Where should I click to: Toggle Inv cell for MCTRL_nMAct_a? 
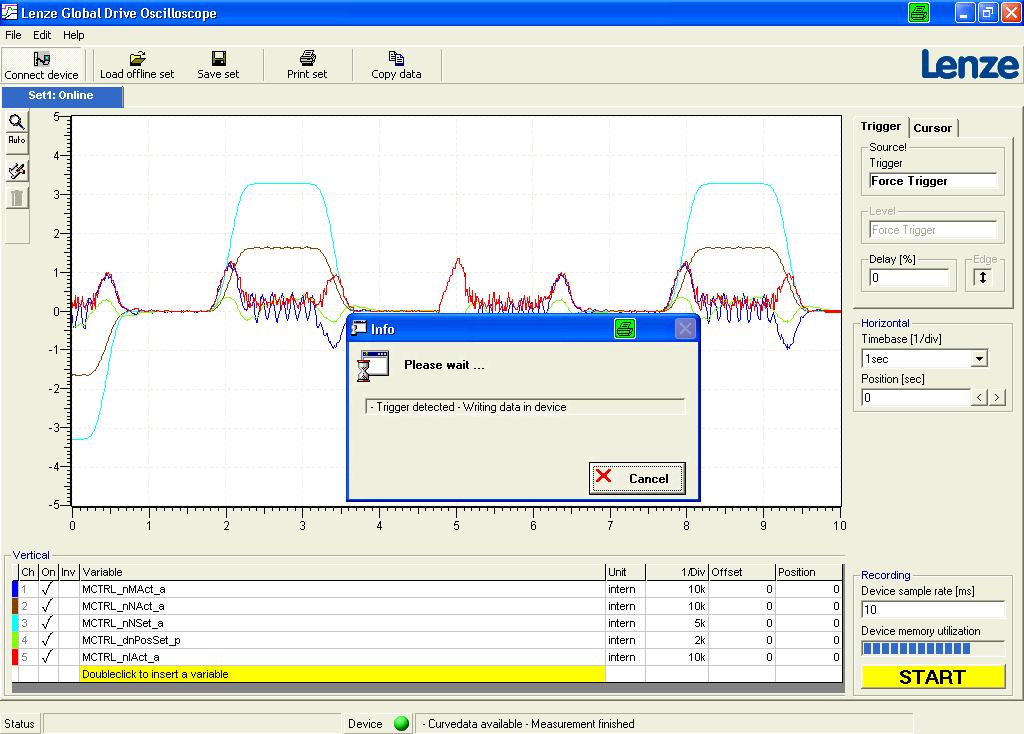click(x=69, y=589)
